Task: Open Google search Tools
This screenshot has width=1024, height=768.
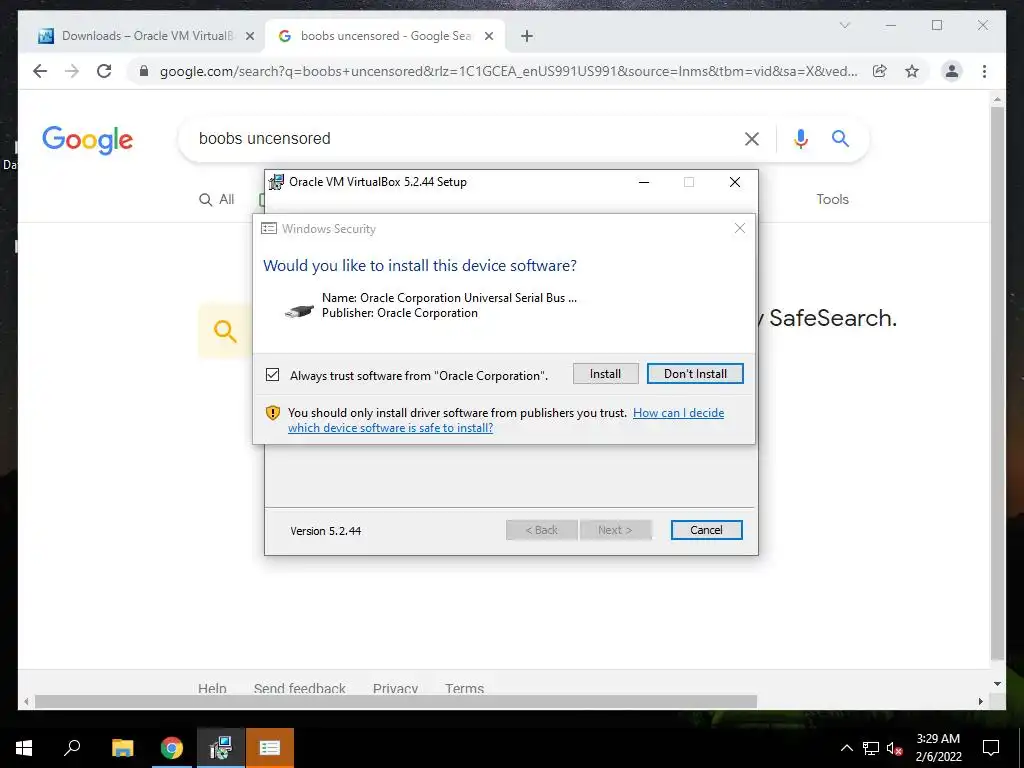Action: tap(833, 200)
